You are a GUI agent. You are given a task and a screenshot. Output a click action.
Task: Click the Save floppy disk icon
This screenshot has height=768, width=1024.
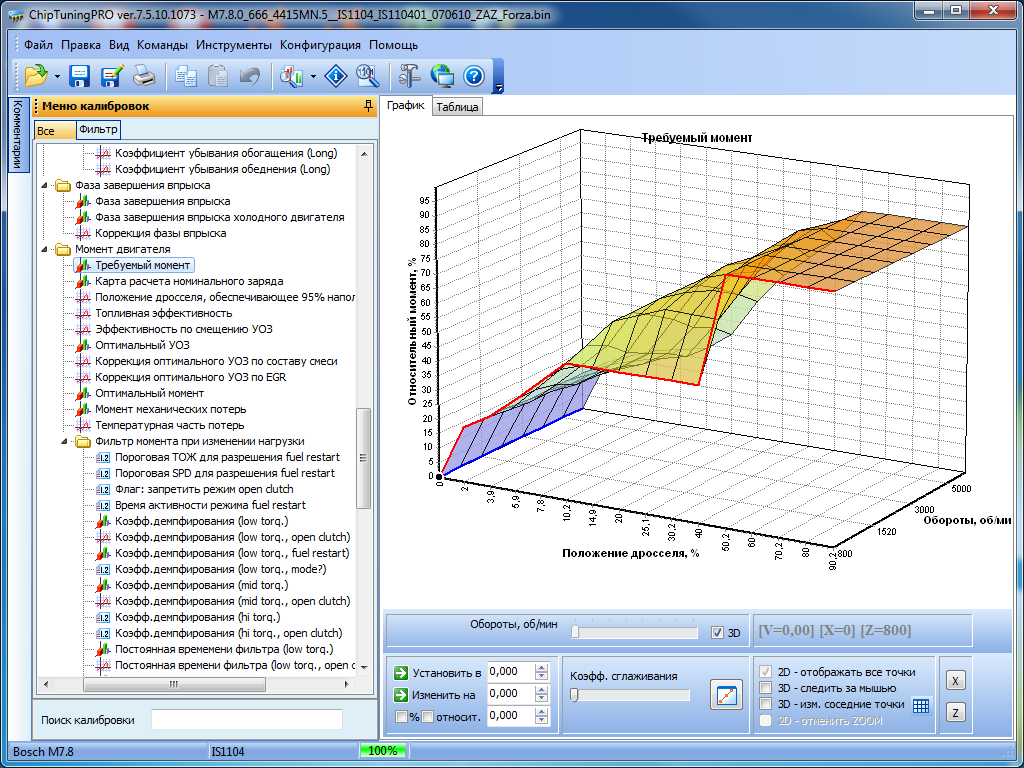coord(80,76)
